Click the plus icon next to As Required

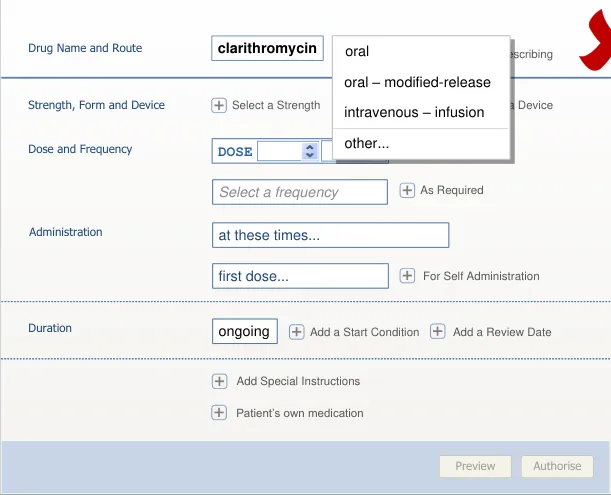[407, 190]
